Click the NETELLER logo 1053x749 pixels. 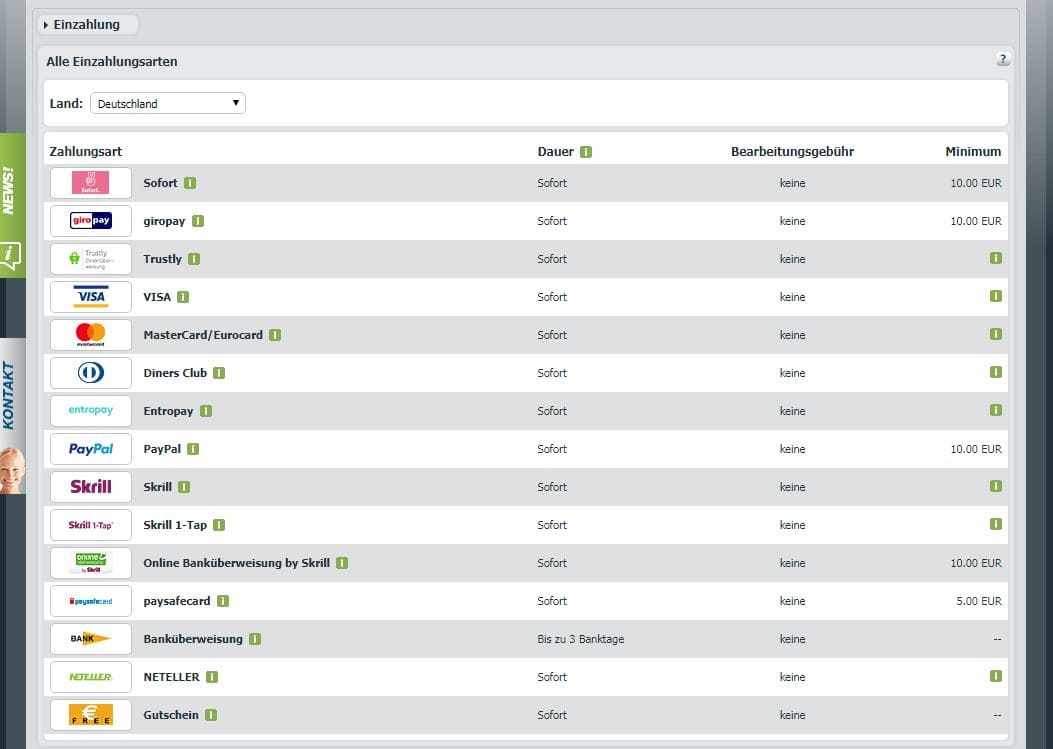pyautogui.click(x=91, y=676)
